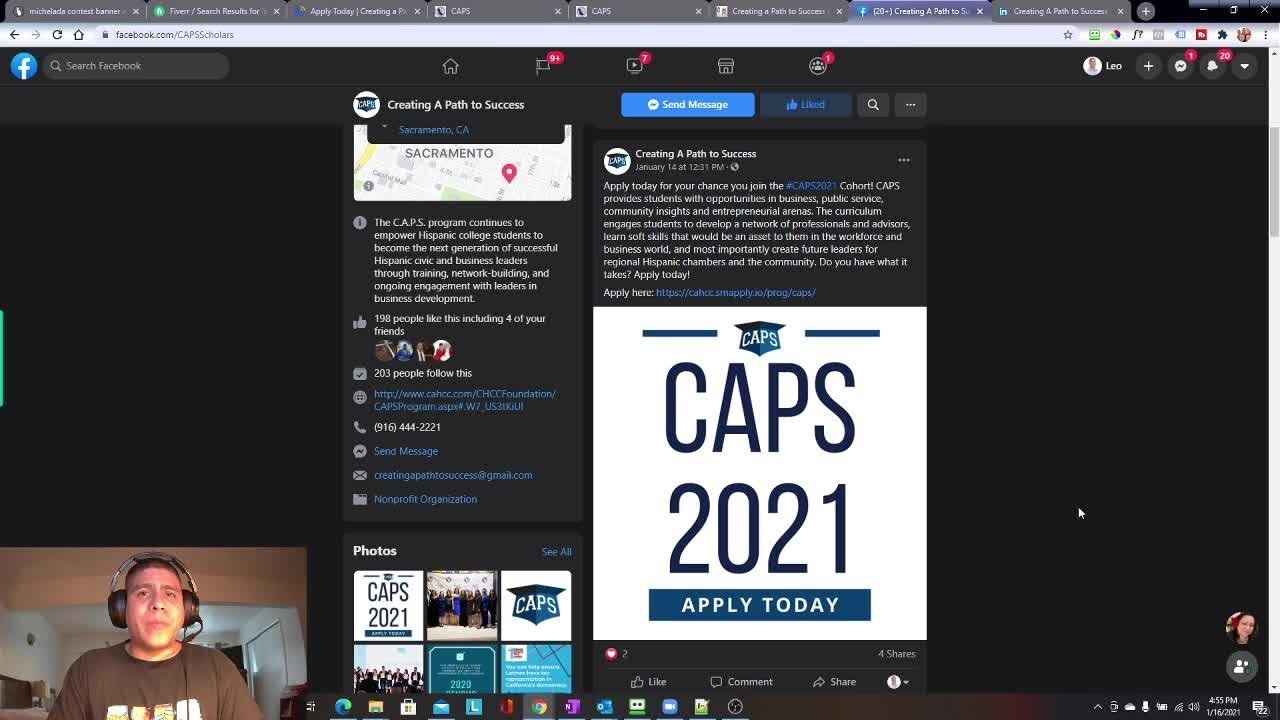Click the post author Creating a Path to Success
The height and width of the screenshot is (720, 1280).
[x=696, y=154]
